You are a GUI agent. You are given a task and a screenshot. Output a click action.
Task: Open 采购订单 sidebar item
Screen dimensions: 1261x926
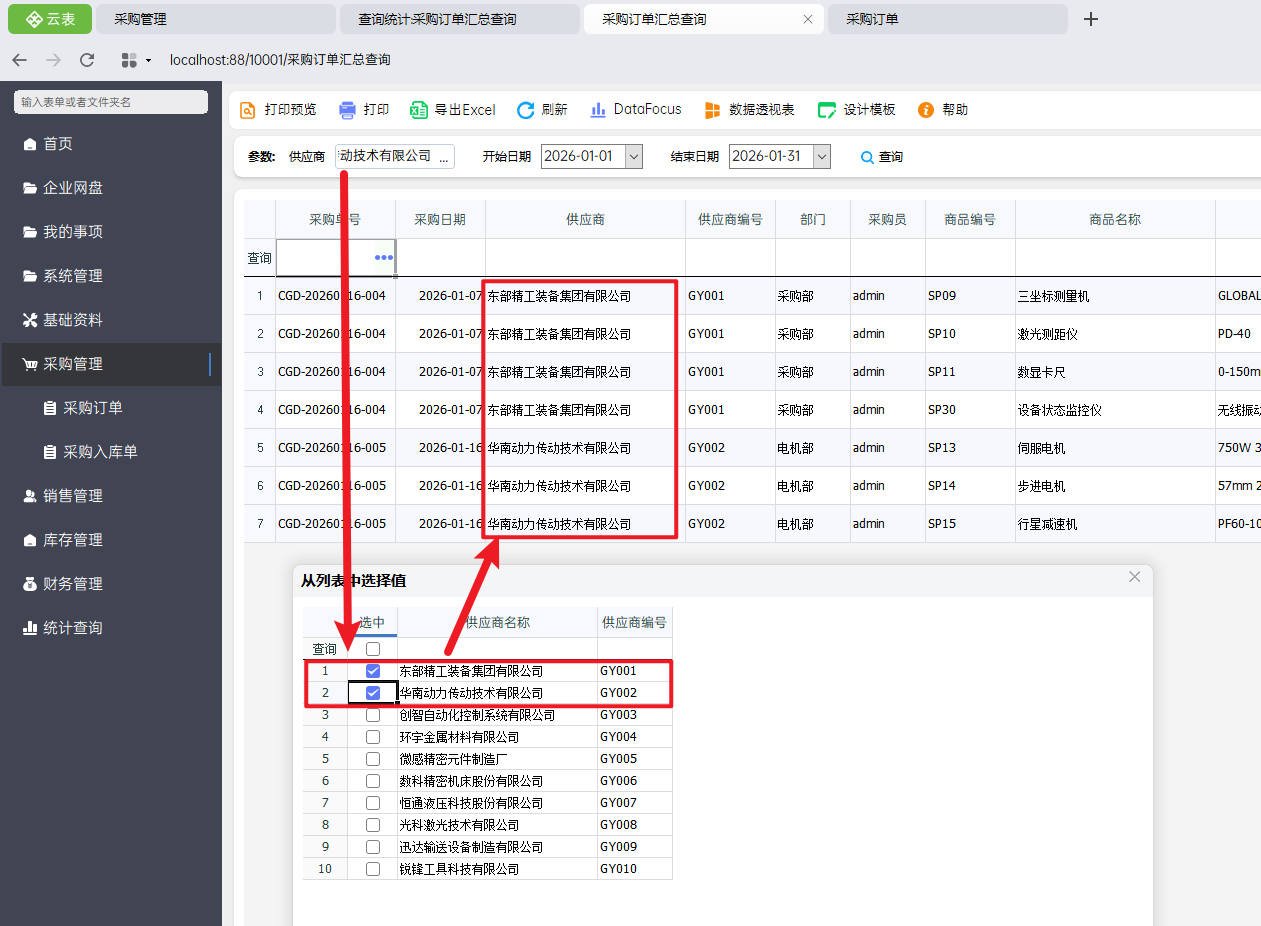(x=111, y=408)
